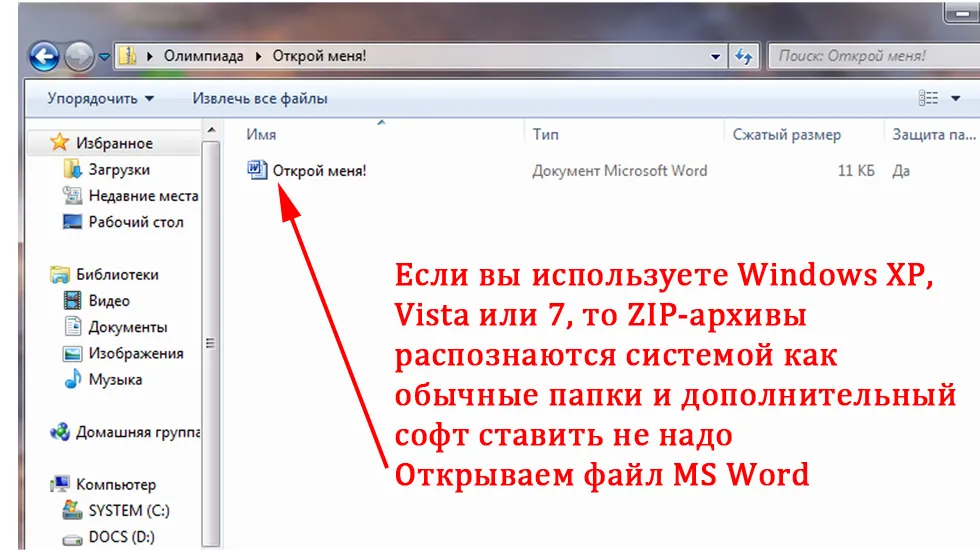Click the Музыка note icon

click(x=73, y=379)
